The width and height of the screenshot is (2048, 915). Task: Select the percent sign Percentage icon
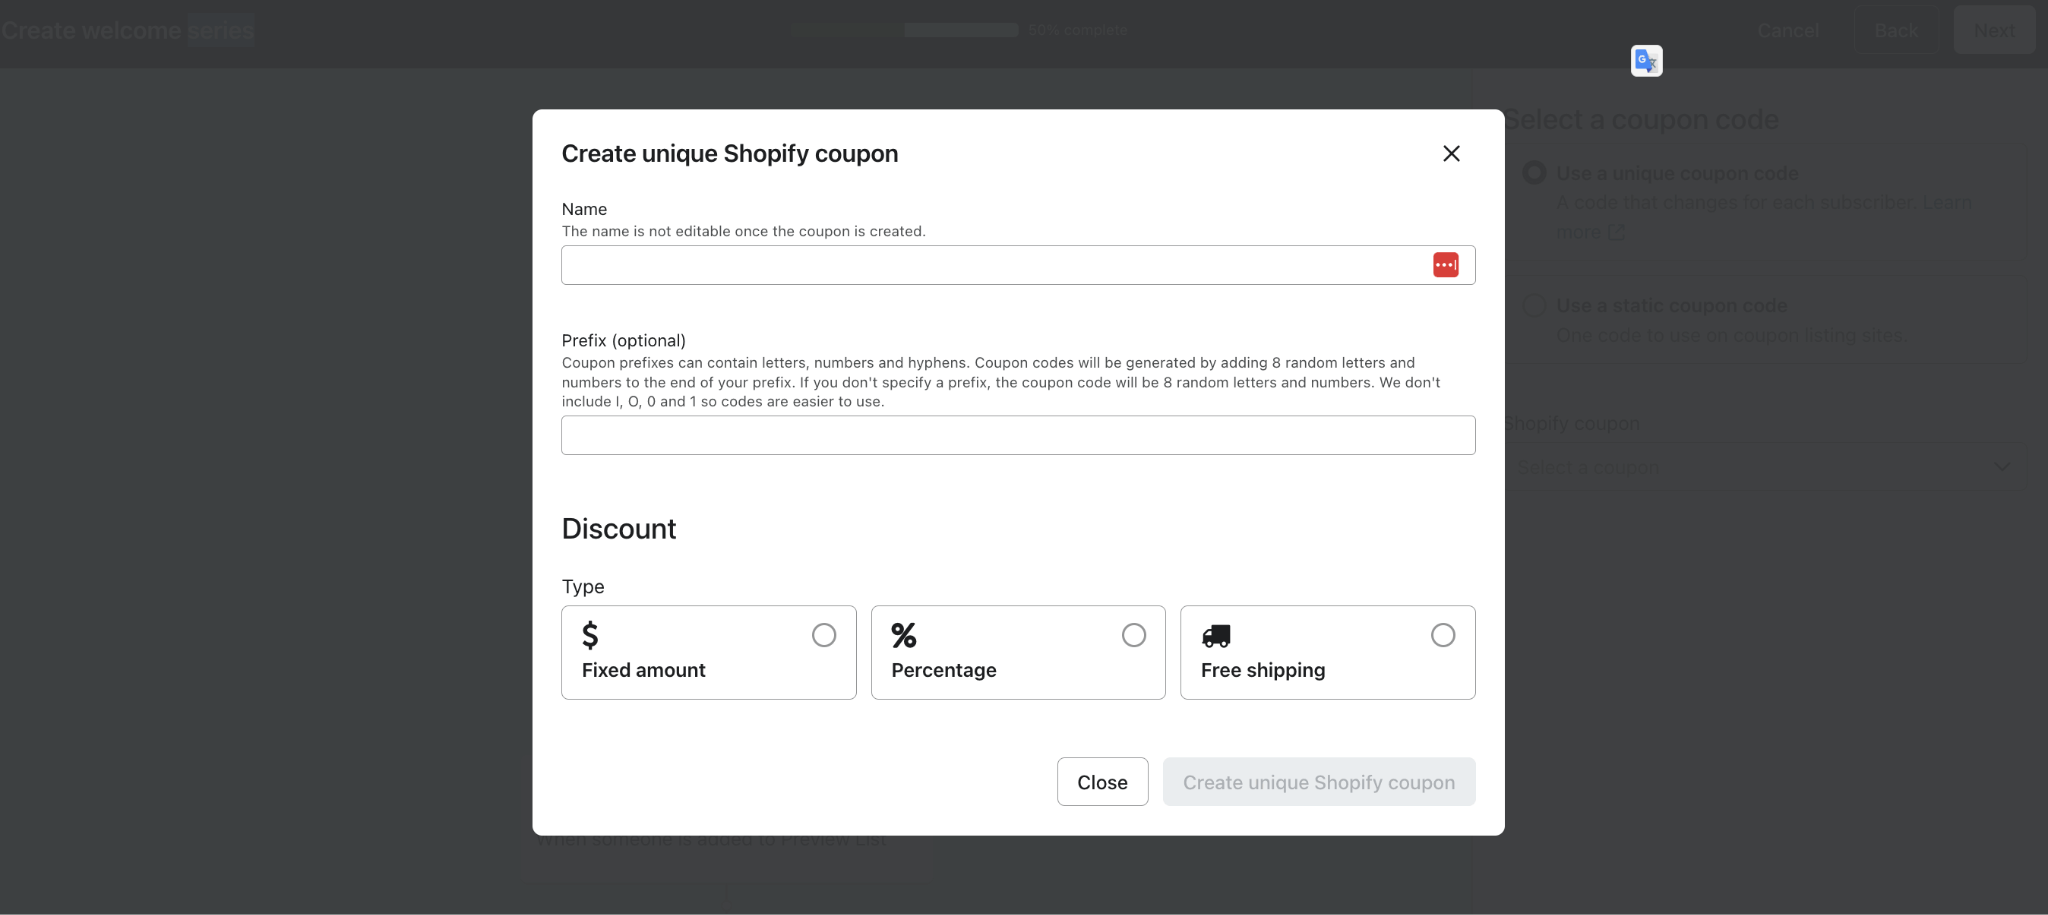coord(904,635)
